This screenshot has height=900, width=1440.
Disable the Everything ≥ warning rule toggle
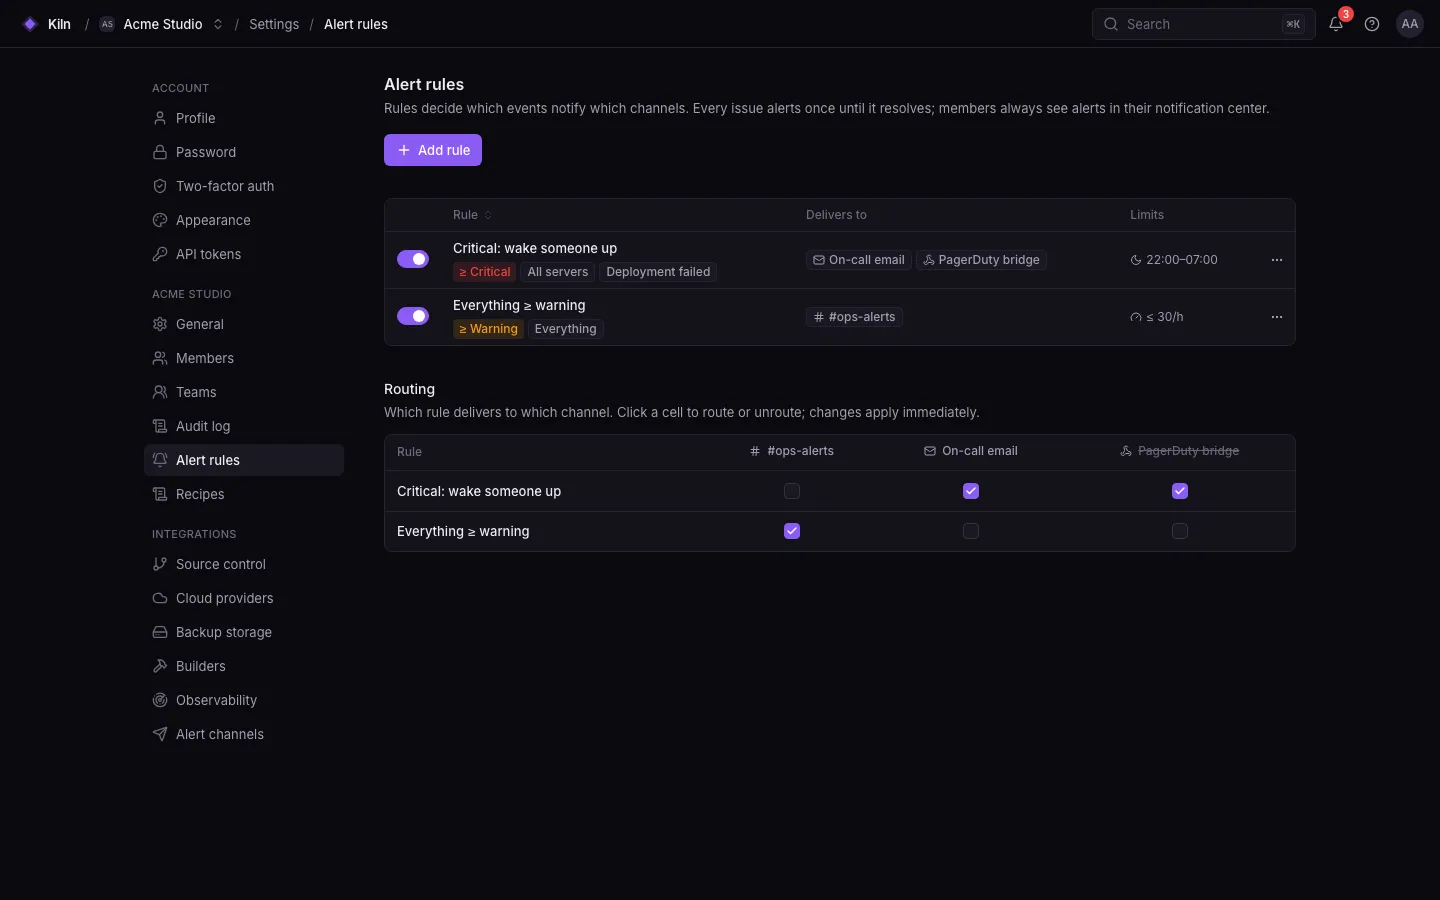tap(413, 316)
